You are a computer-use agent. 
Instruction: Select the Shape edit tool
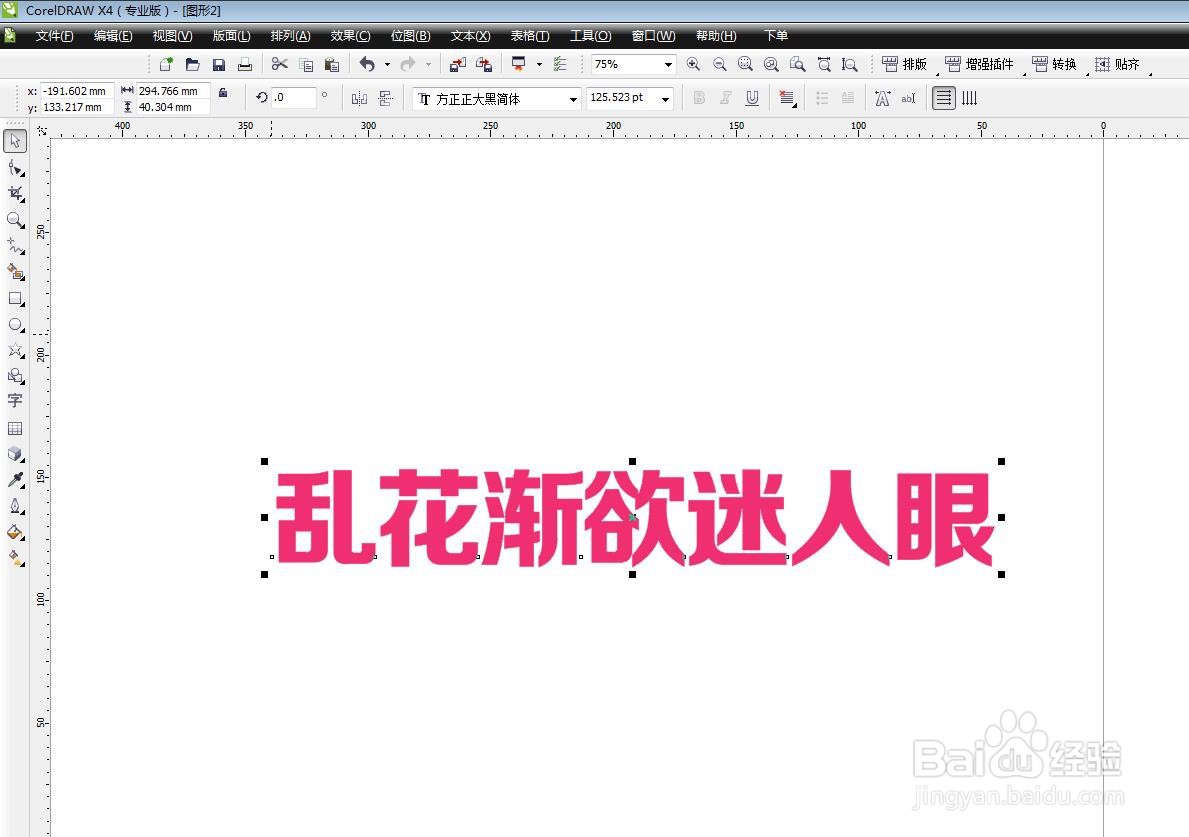click(x=15, y=168)
